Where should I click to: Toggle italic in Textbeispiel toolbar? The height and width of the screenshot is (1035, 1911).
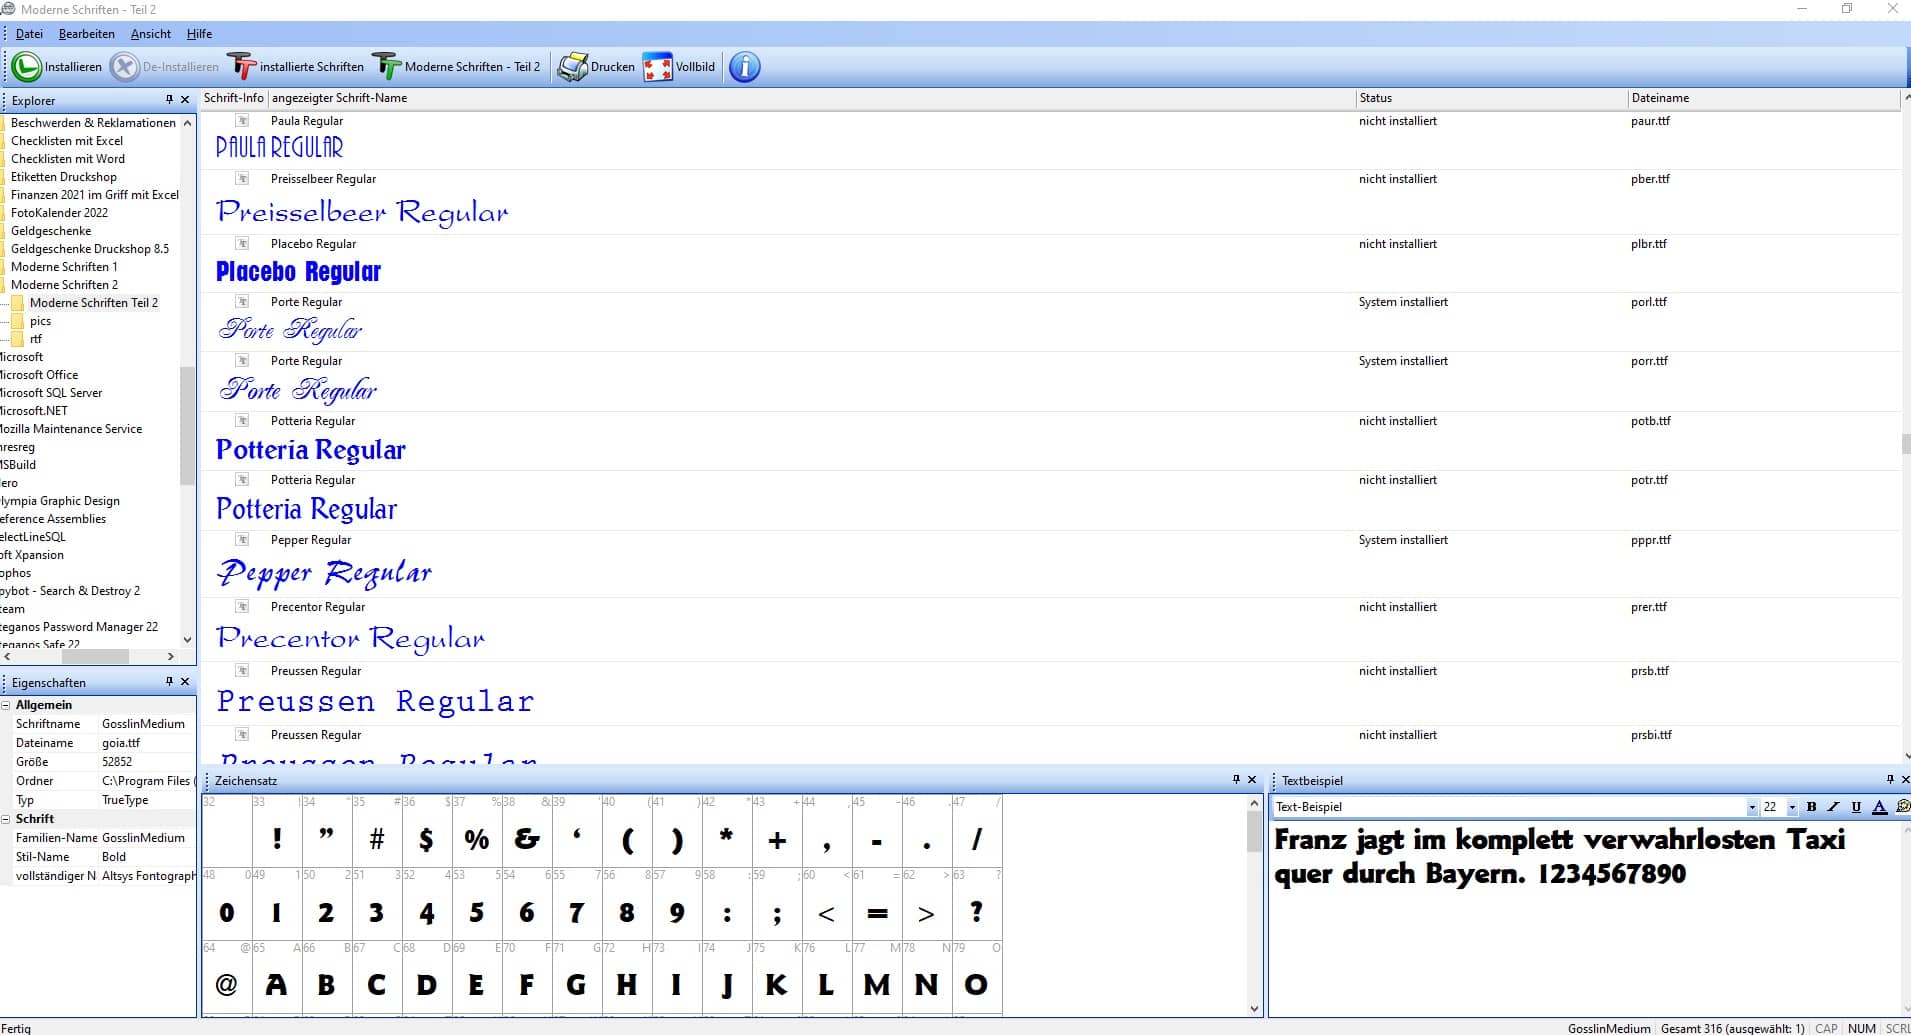point(1833,807)
